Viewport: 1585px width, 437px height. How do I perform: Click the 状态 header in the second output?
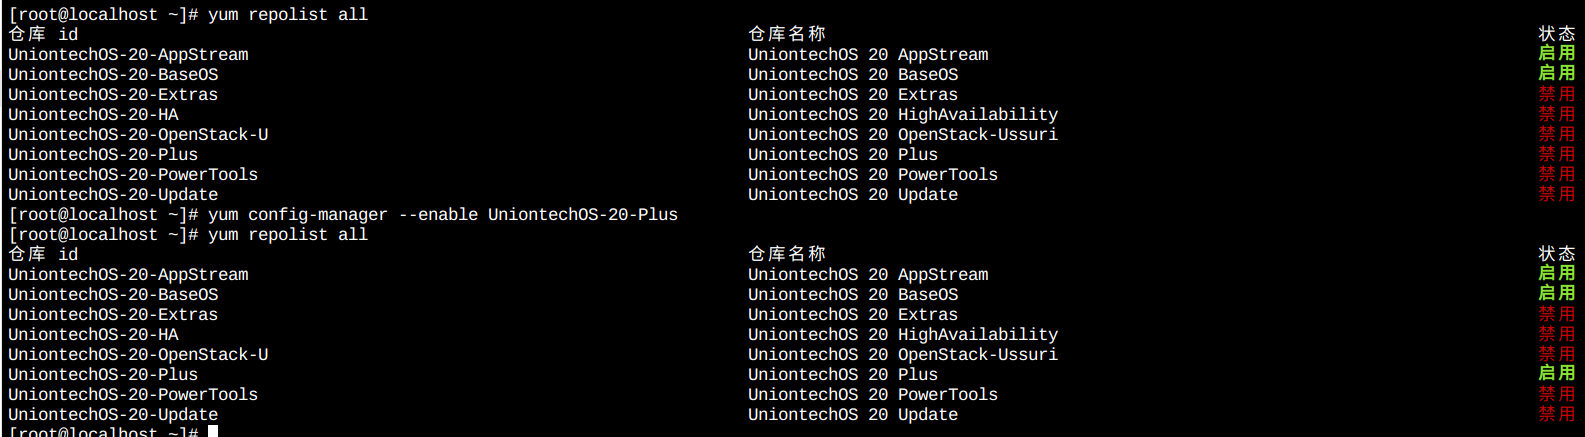[x=1556, y=254]
